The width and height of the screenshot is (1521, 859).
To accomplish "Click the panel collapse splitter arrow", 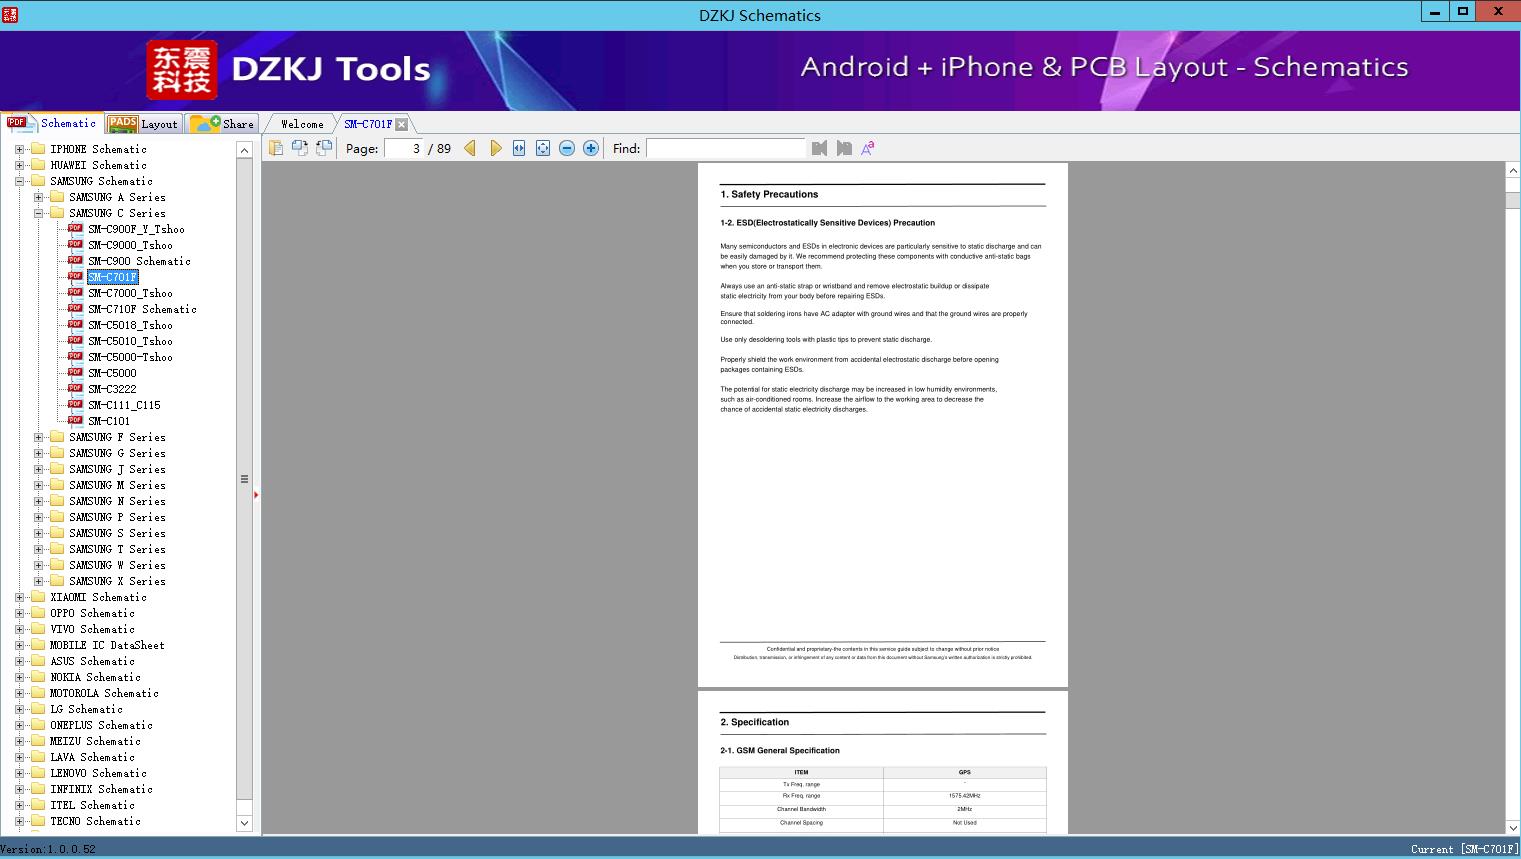I will (x=256, y=494).
